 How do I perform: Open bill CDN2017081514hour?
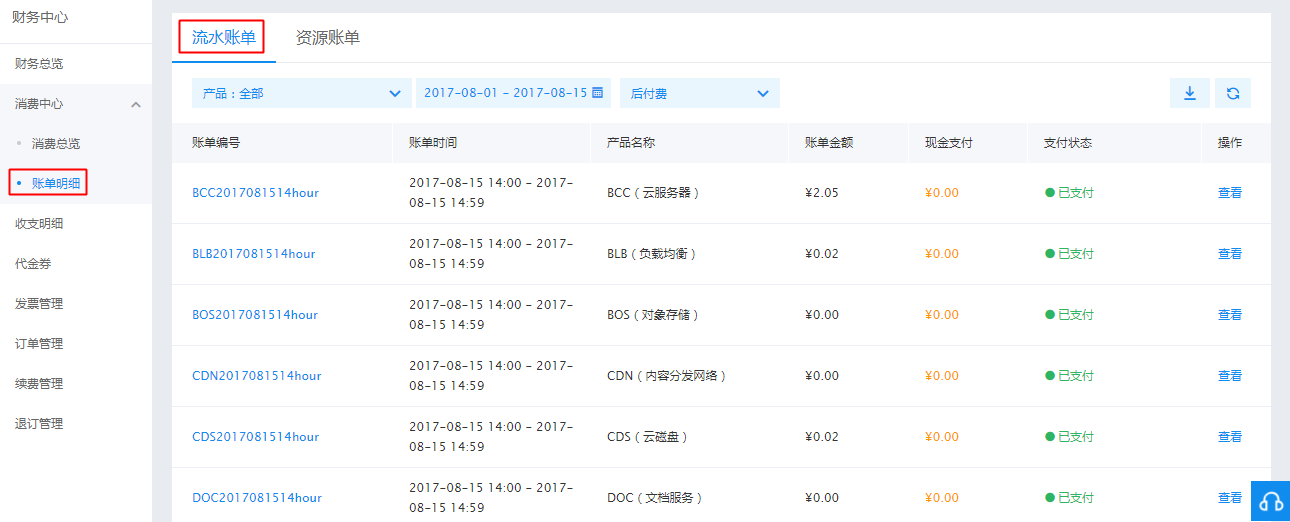(x=257, y=376)
